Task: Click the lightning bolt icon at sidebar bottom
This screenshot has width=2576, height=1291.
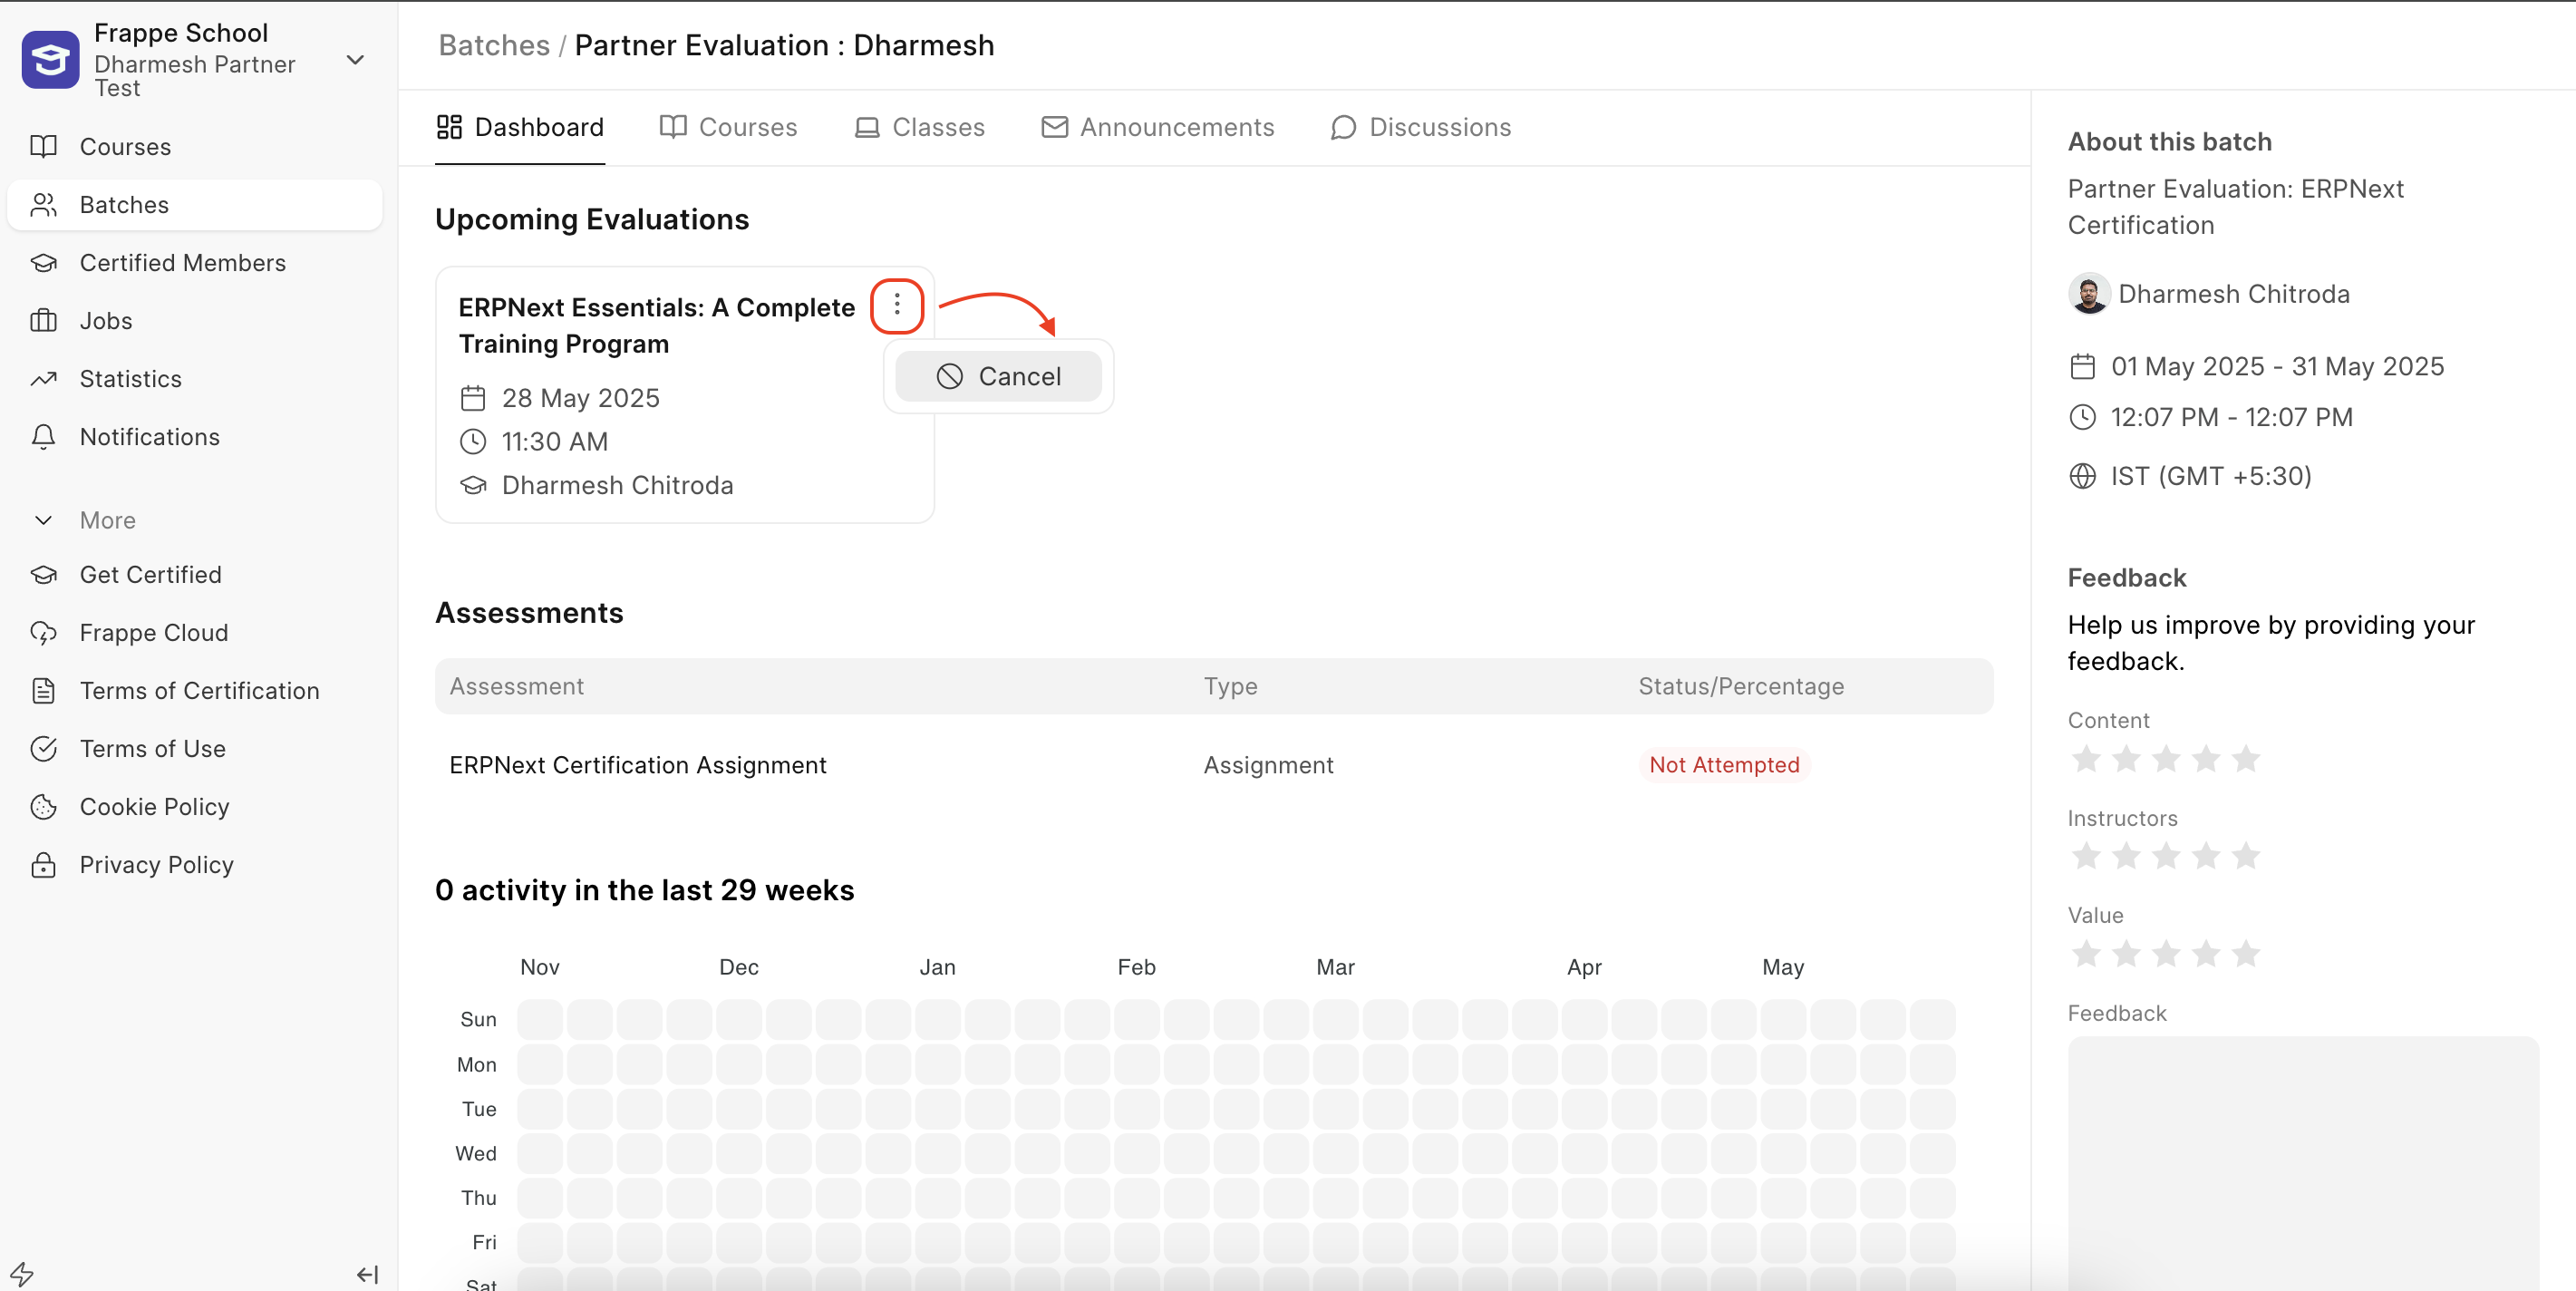Action: pyautogui.click(x=22, y=1273)
